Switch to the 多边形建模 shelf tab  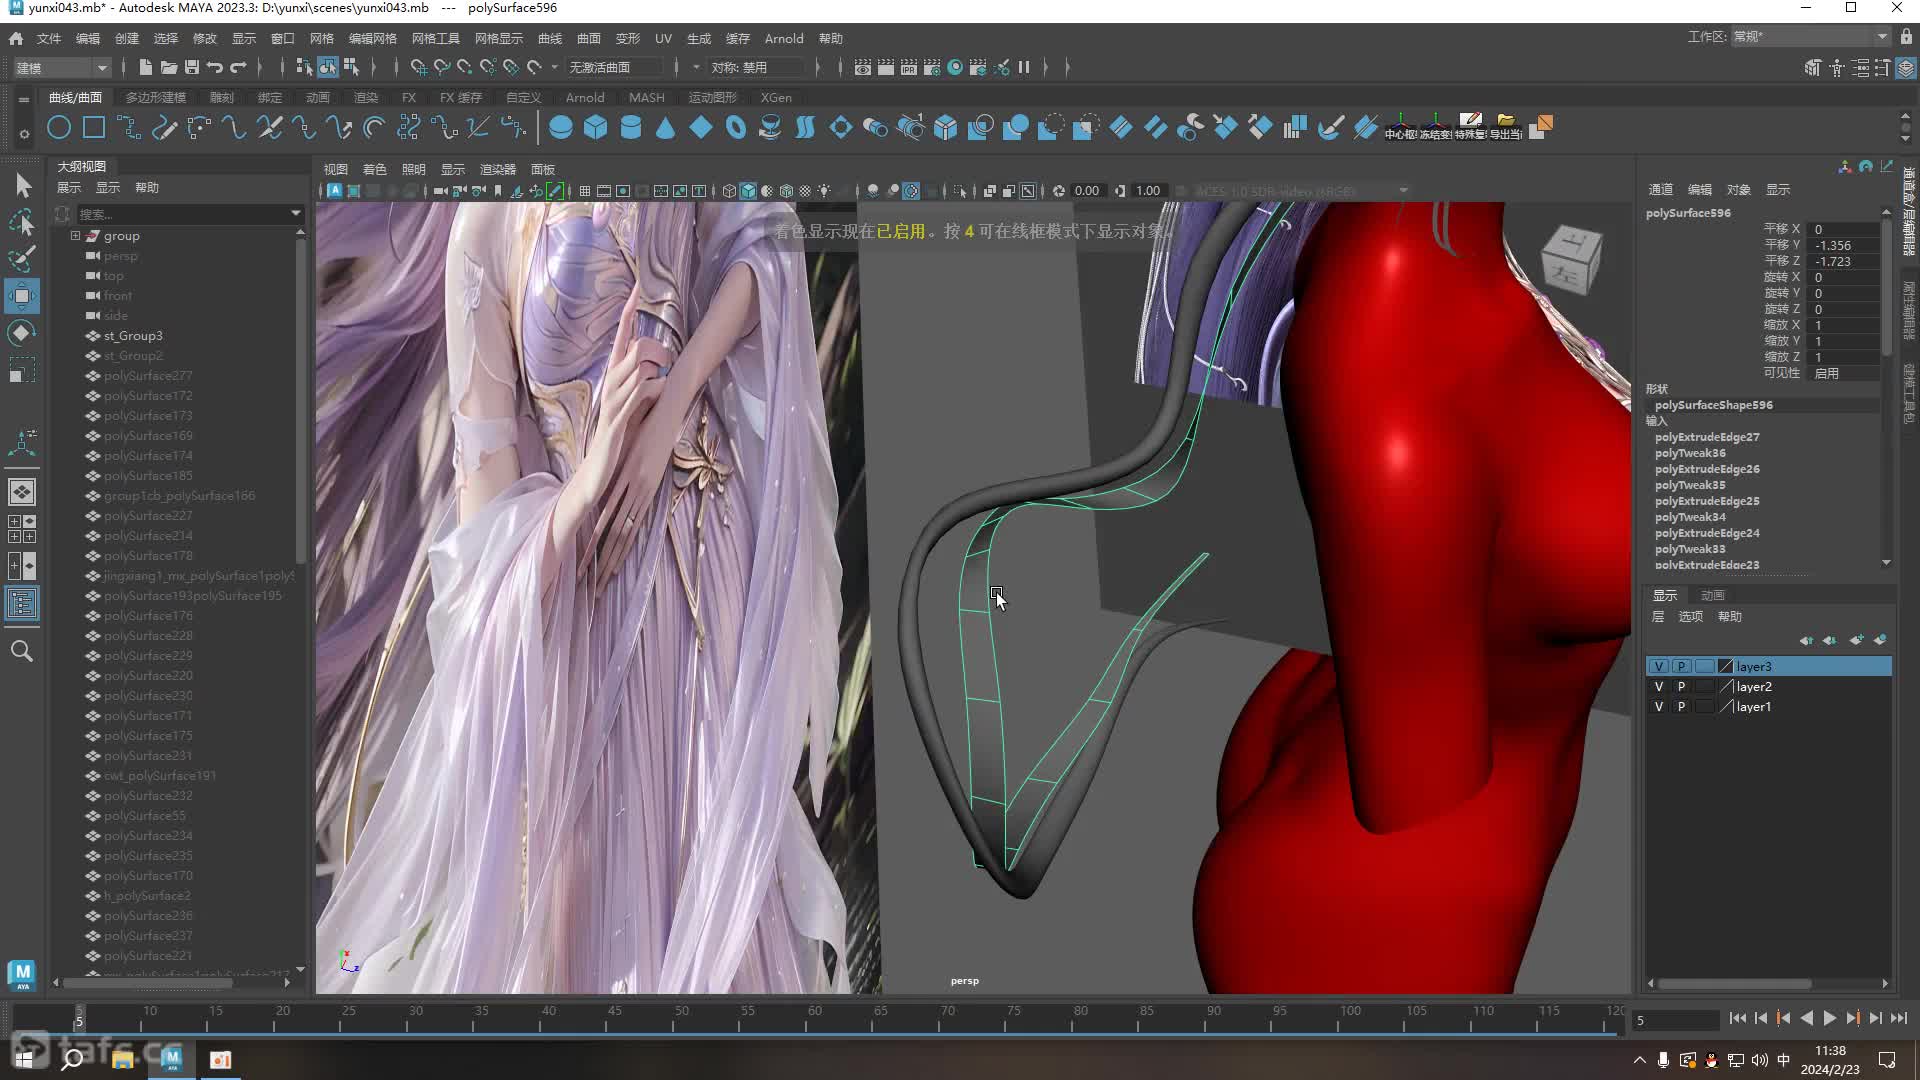pyautogui.click(x=156, y=97)
